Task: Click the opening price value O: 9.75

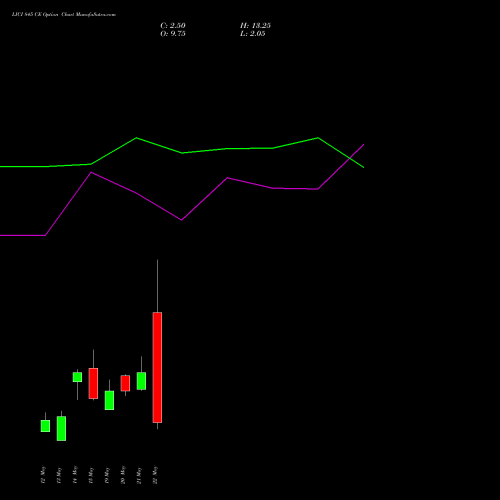Action: point(173,34)
